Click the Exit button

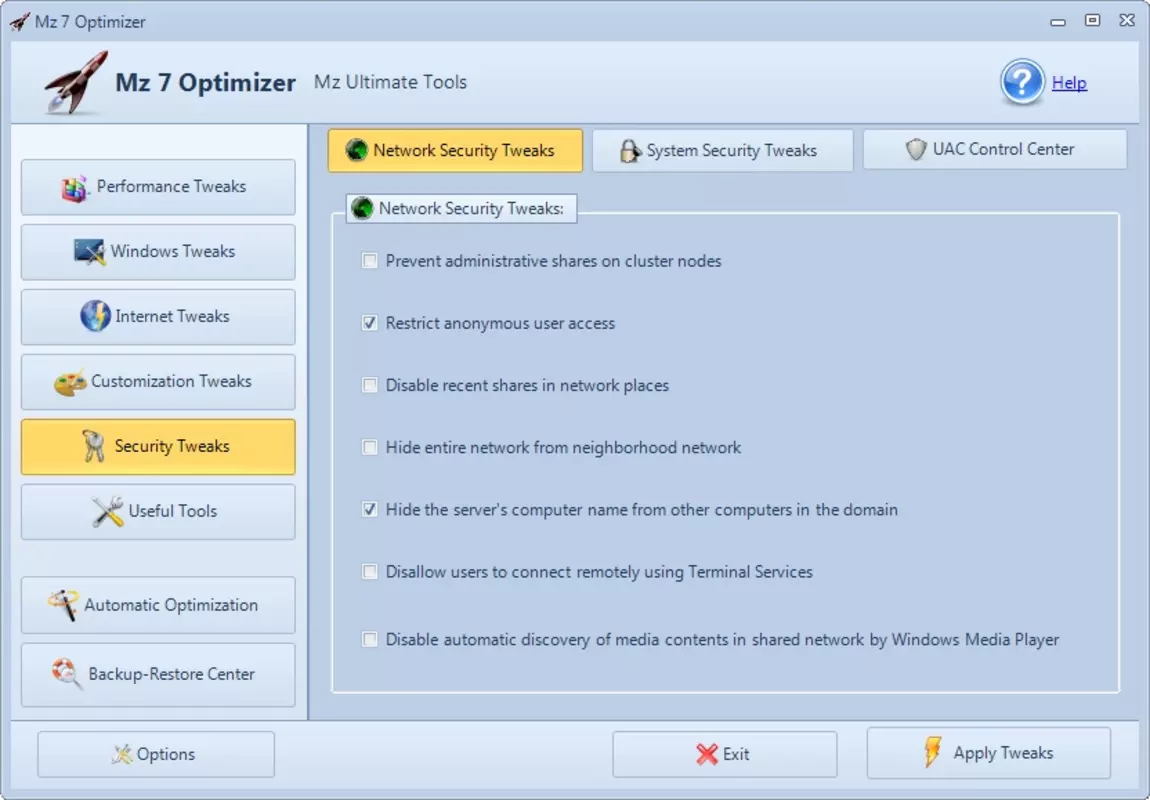pos(725,754)
